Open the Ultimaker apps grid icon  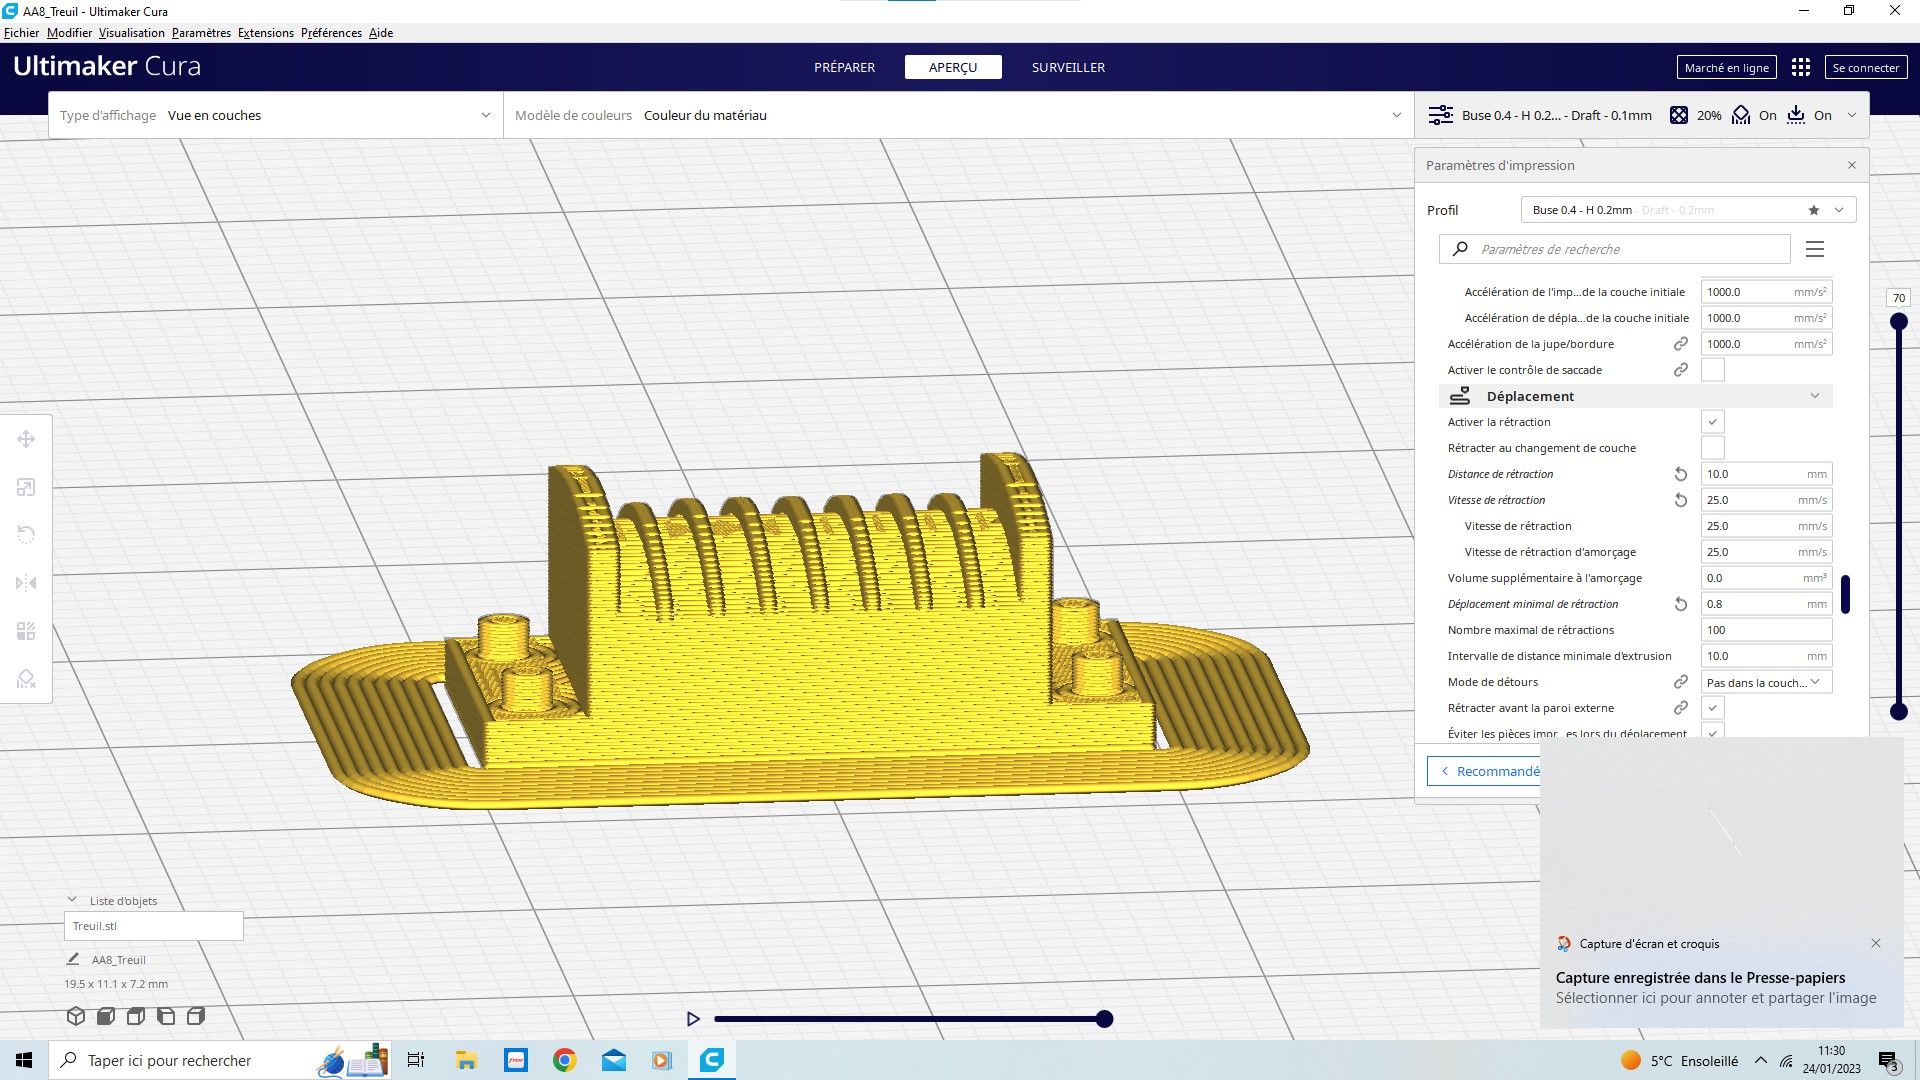(1800, 67)
